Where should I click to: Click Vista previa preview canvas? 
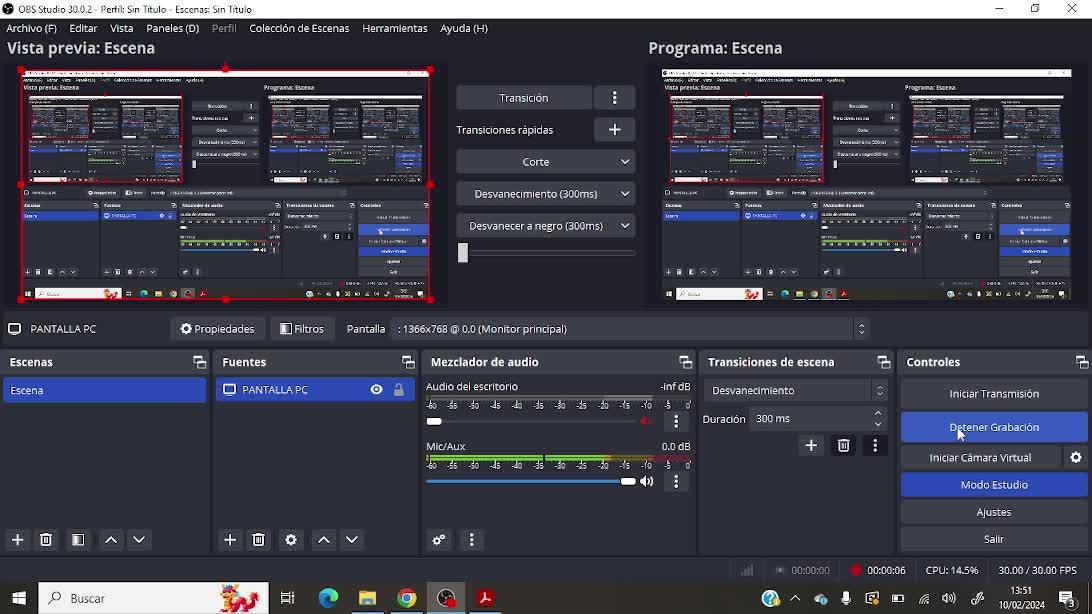pos(225,184)
